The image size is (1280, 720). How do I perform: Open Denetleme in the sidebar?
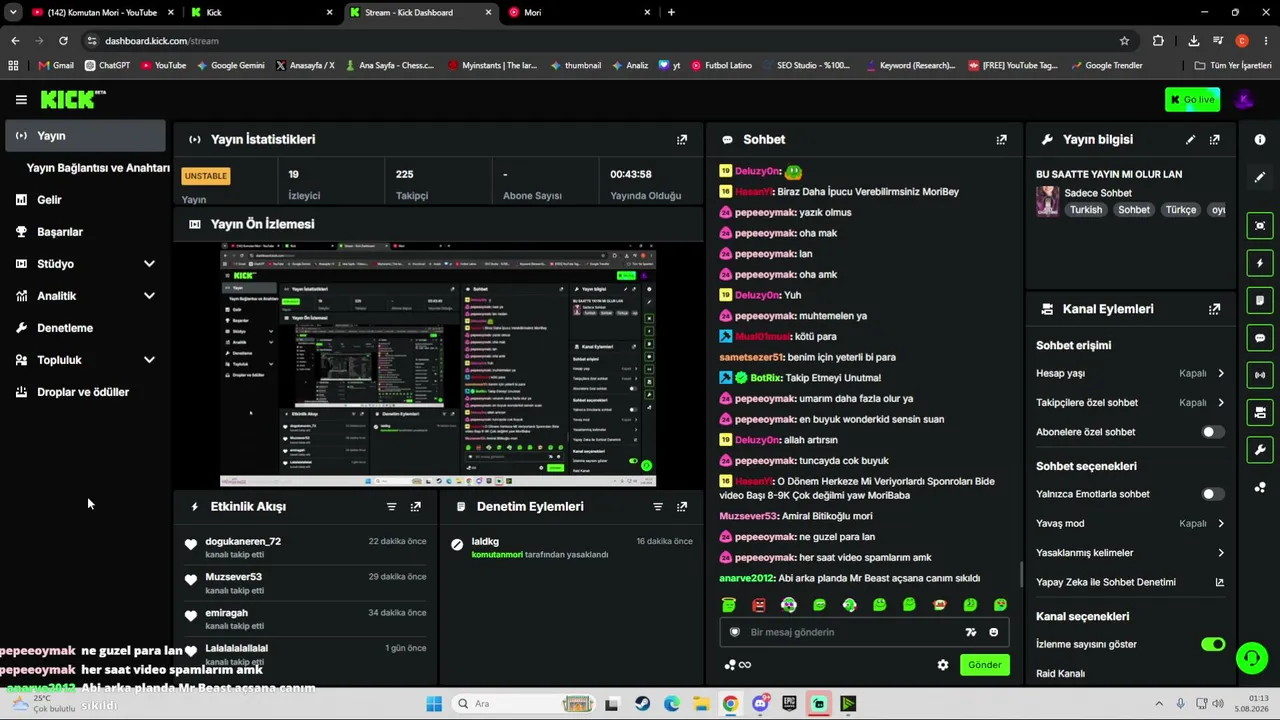(x=85, y=328)
